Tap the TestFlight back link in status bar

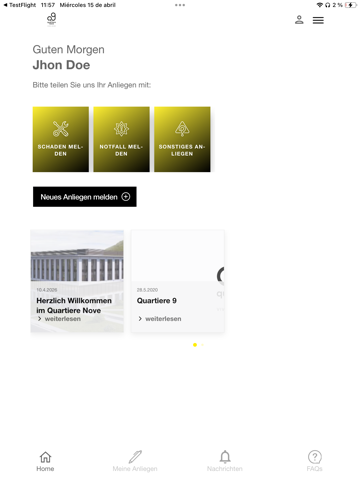pos(19,5)
